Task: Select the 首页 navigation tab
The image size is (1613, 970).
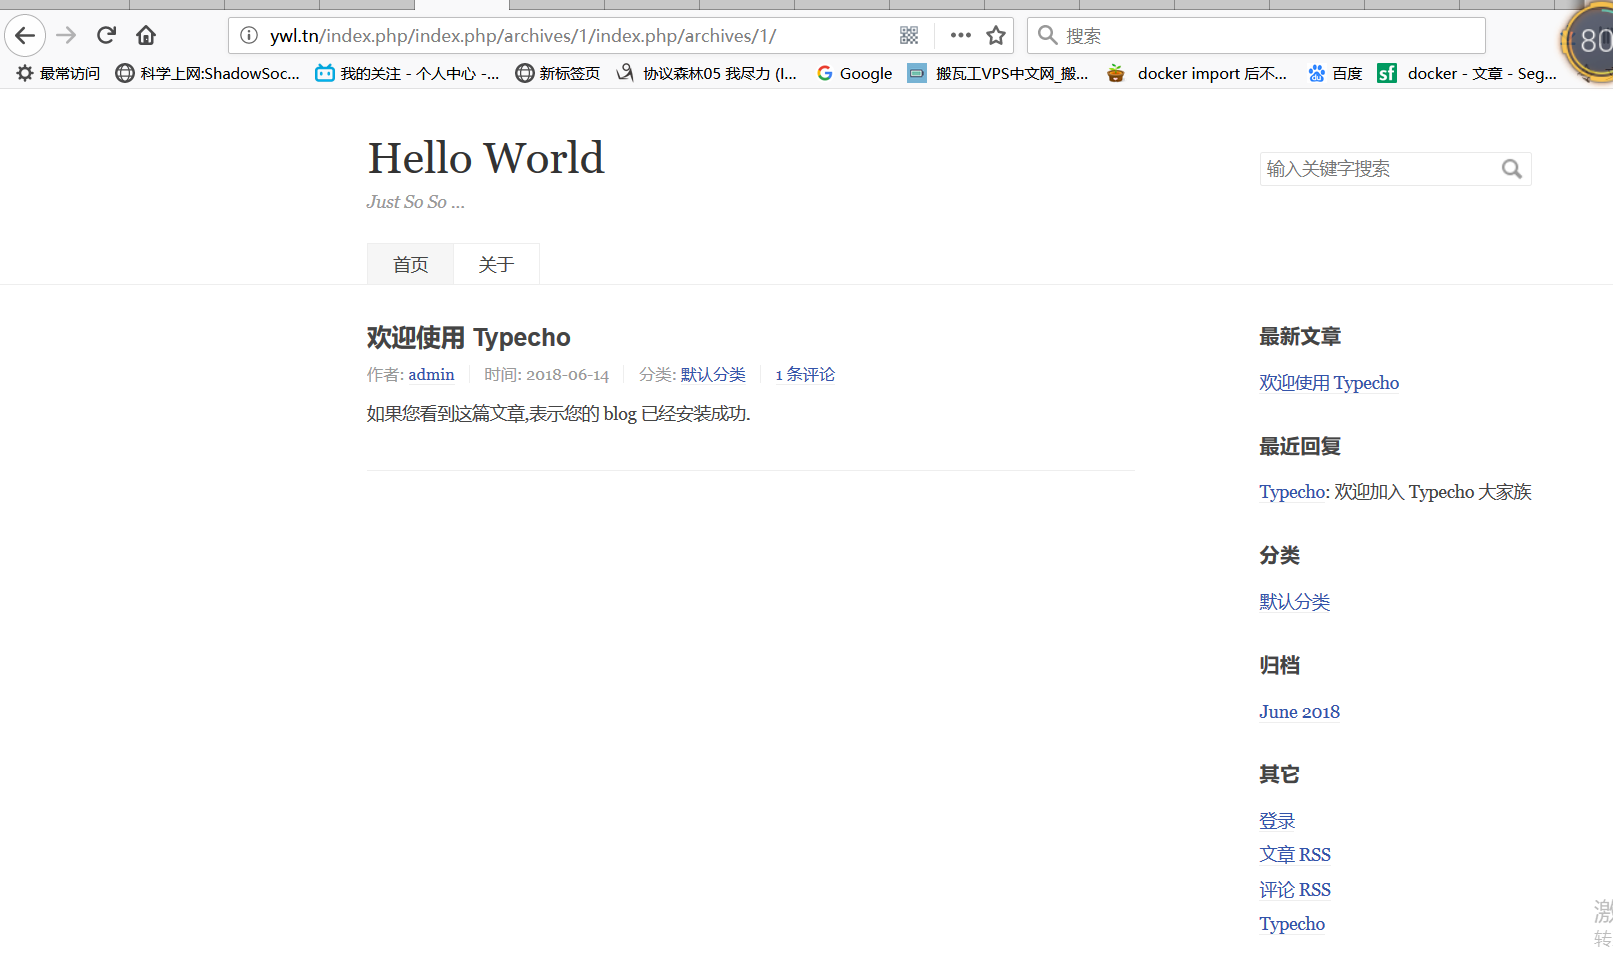Action: point(410,264)
